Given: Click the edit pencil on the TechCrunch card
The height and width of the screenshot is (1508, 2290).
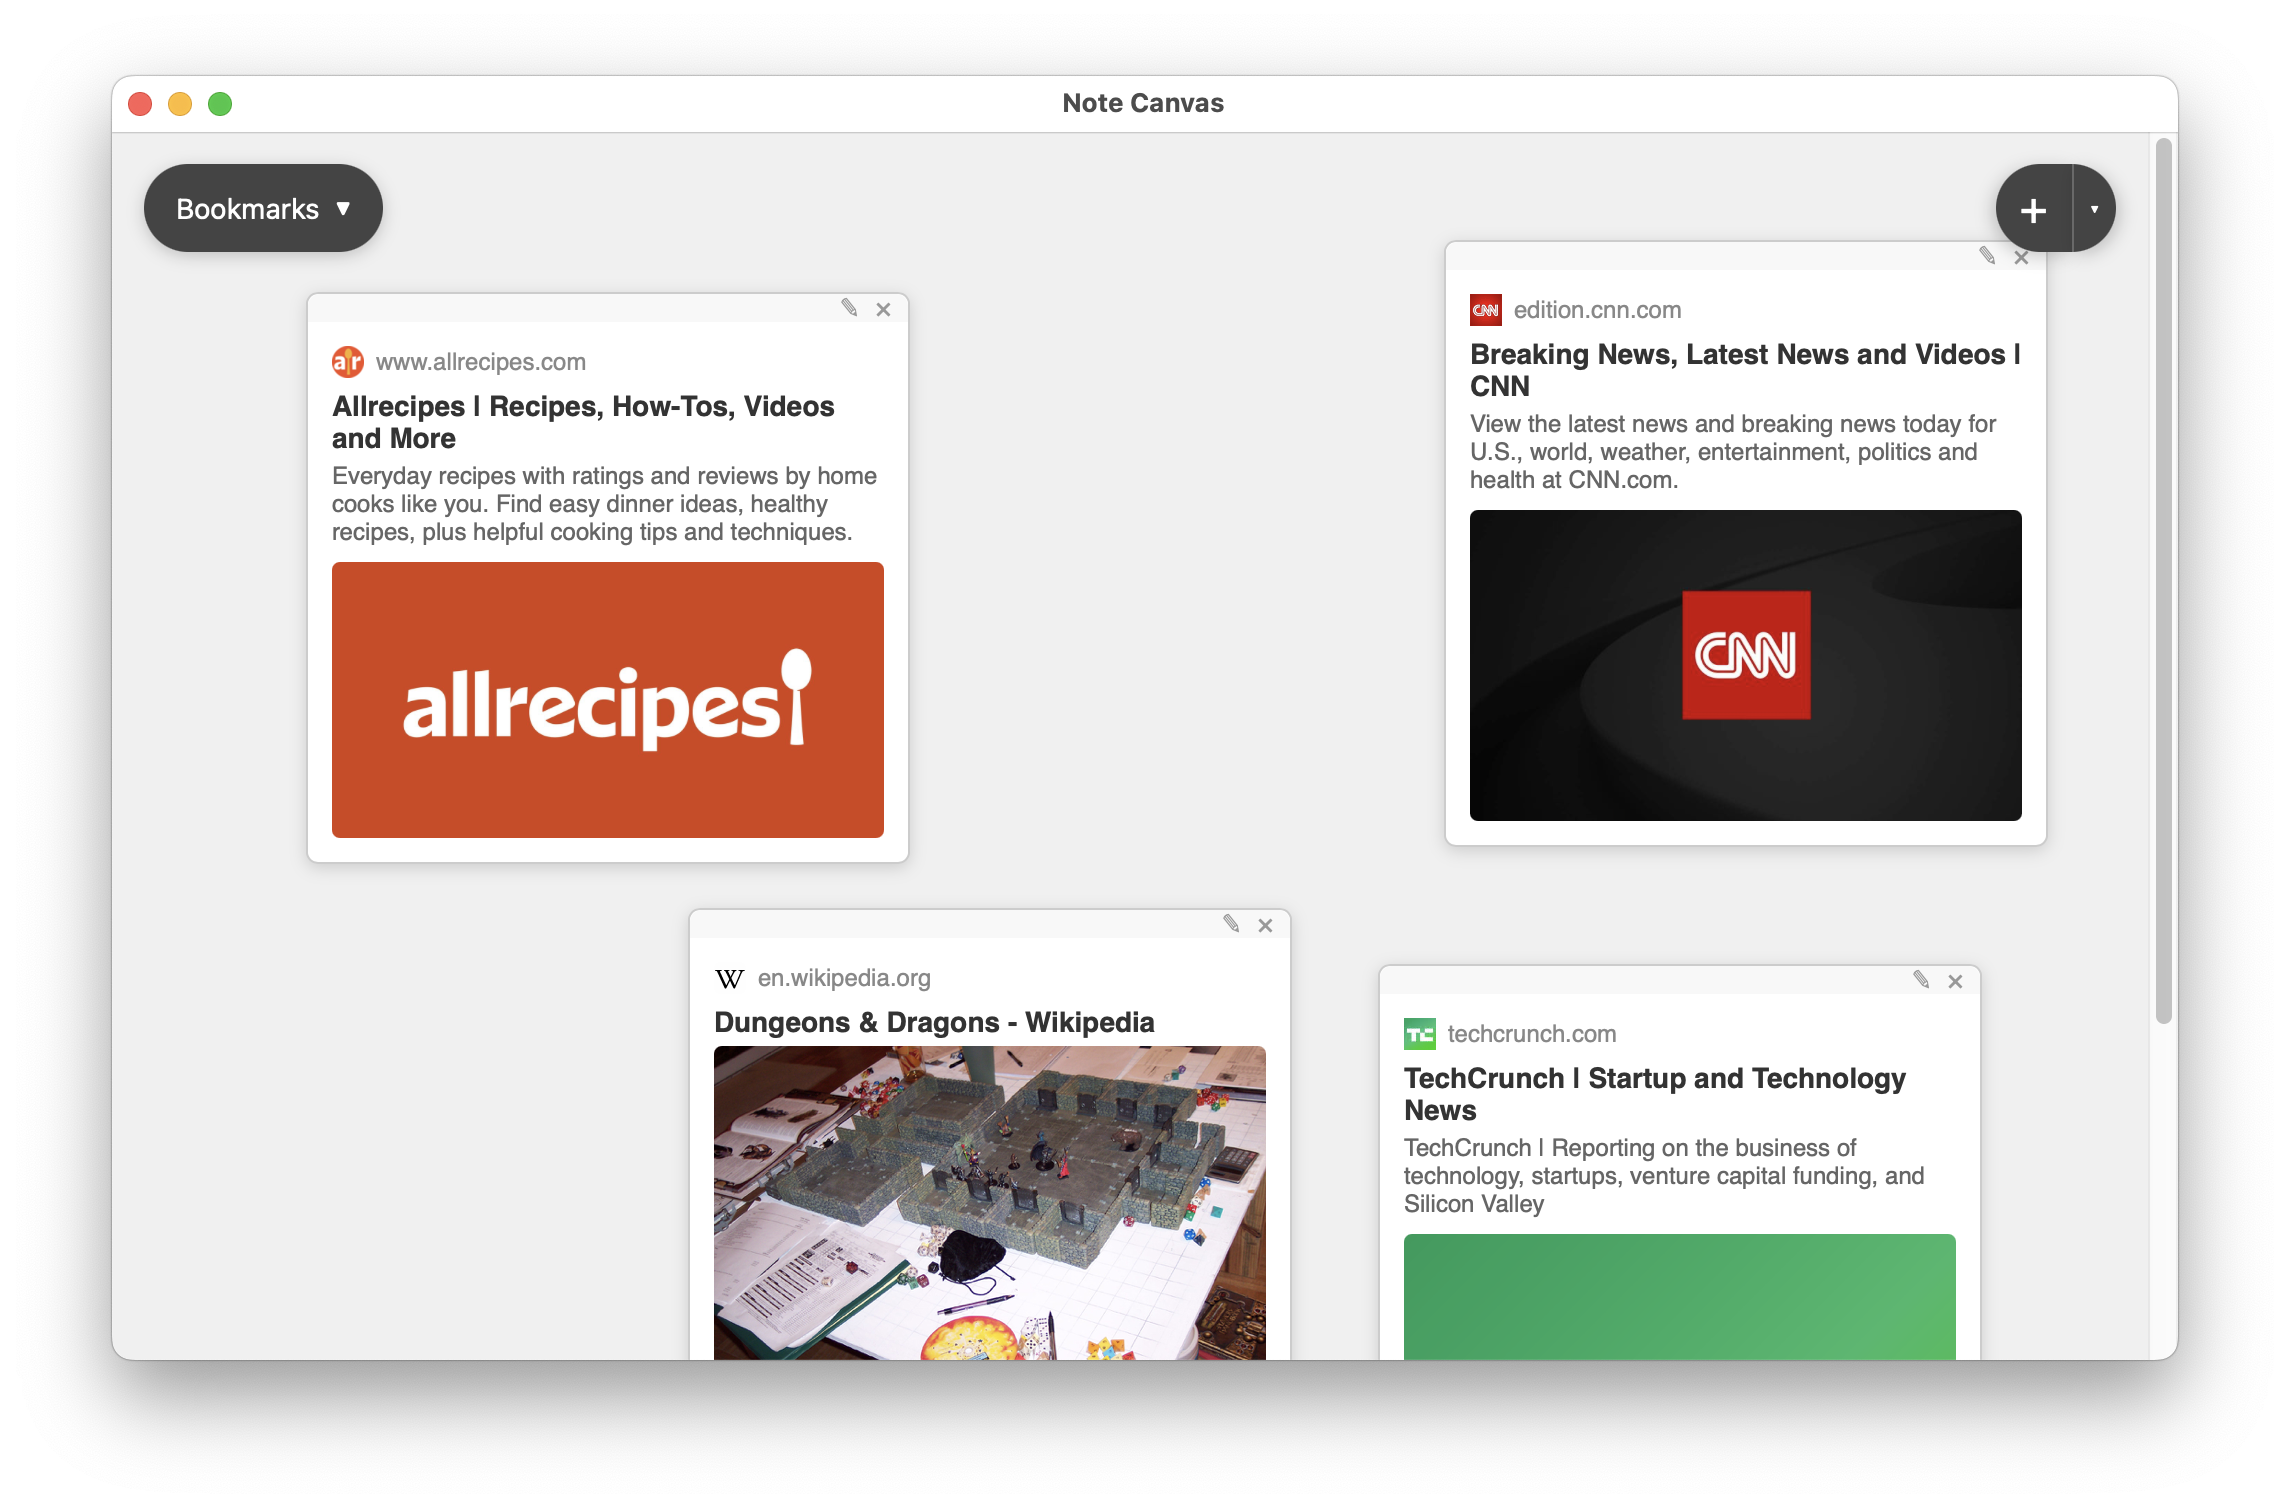Looking at the screenshot, I should click(x=1921, y=980).
